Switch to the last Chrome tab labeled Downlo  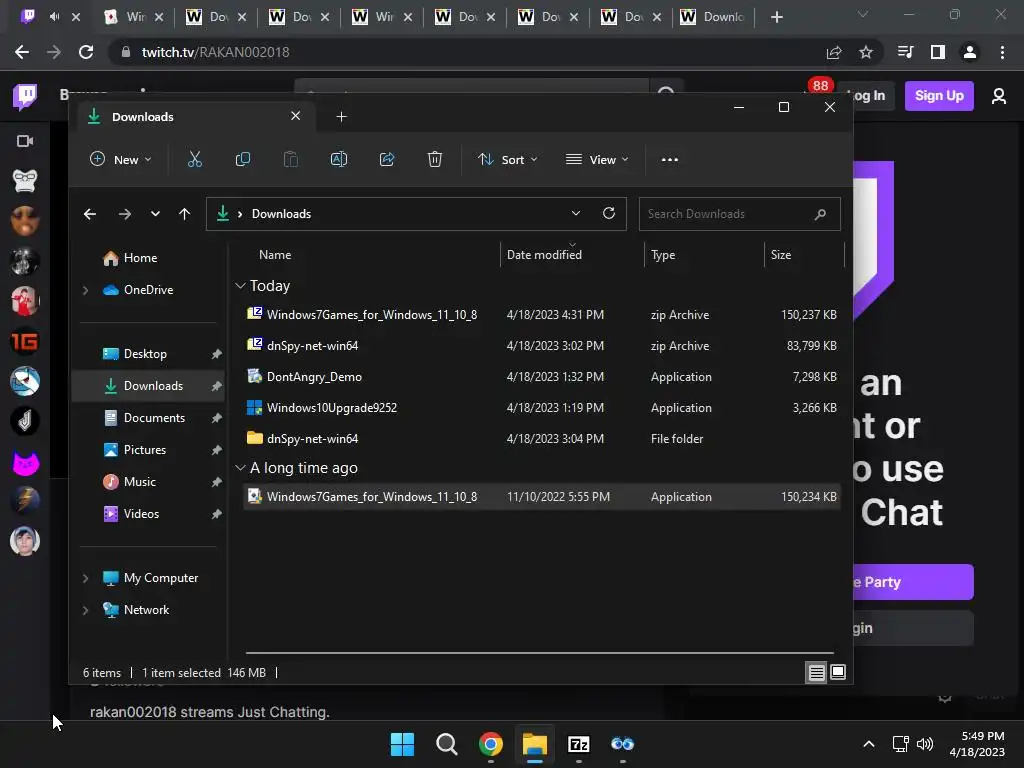point(713,17)
